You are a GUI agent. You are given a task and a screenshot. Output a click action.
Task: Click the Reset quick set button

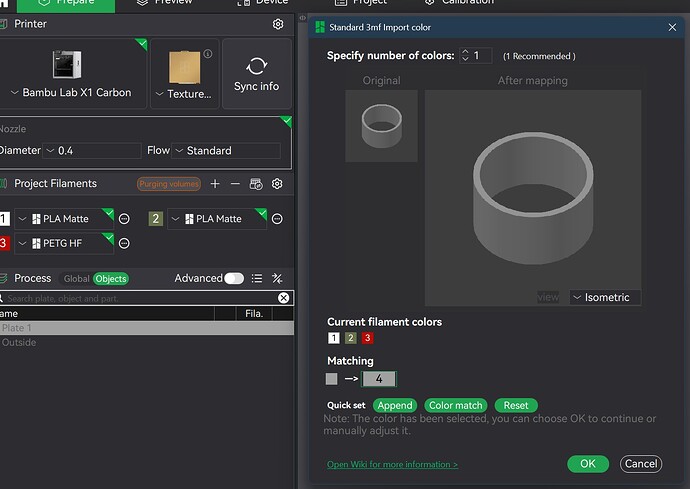coord(516,405)
